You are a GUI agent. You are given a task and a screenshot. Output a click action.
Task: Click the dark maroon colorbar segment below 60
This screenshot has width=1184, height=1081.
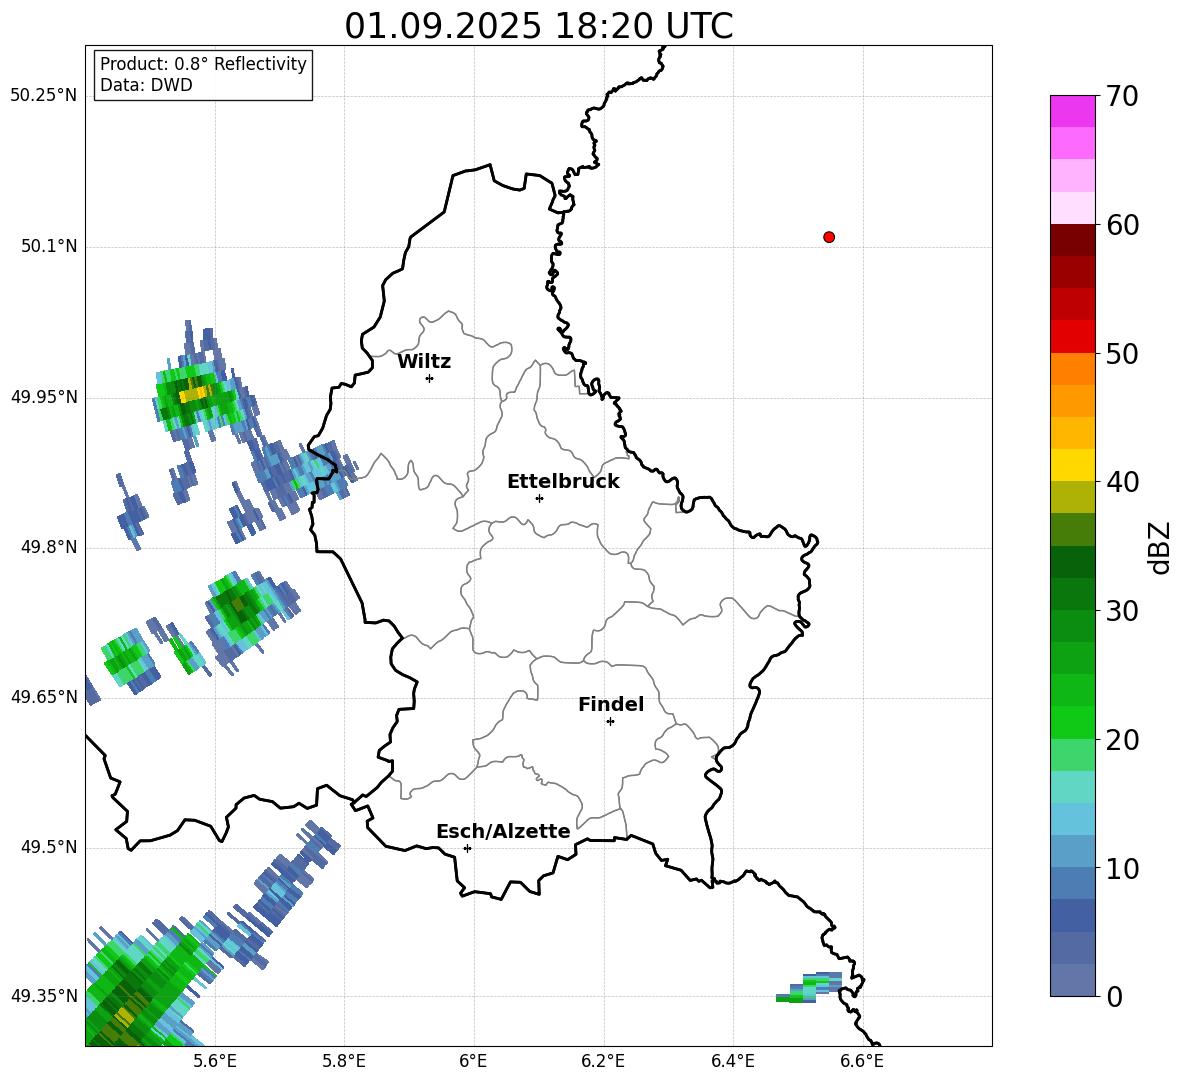(x=1072, y=240)
